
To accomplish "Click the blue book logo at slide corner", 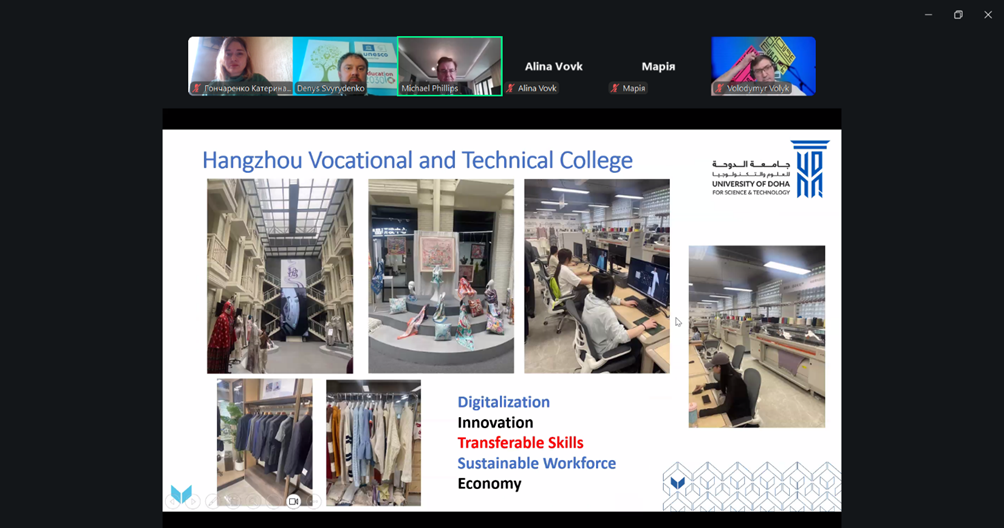I will 181,494.
